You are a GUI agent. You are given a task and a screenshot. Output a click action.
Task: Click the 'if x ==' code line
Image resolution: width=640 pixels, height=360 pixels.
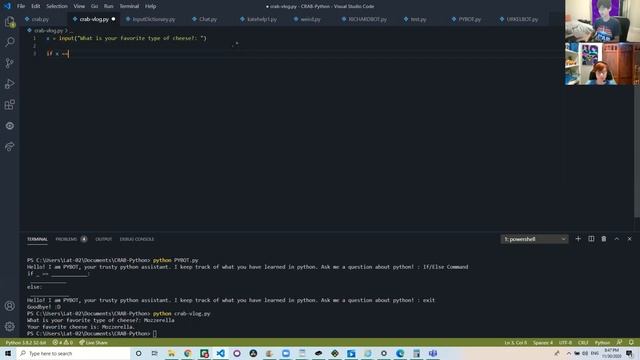pos(57,53)
